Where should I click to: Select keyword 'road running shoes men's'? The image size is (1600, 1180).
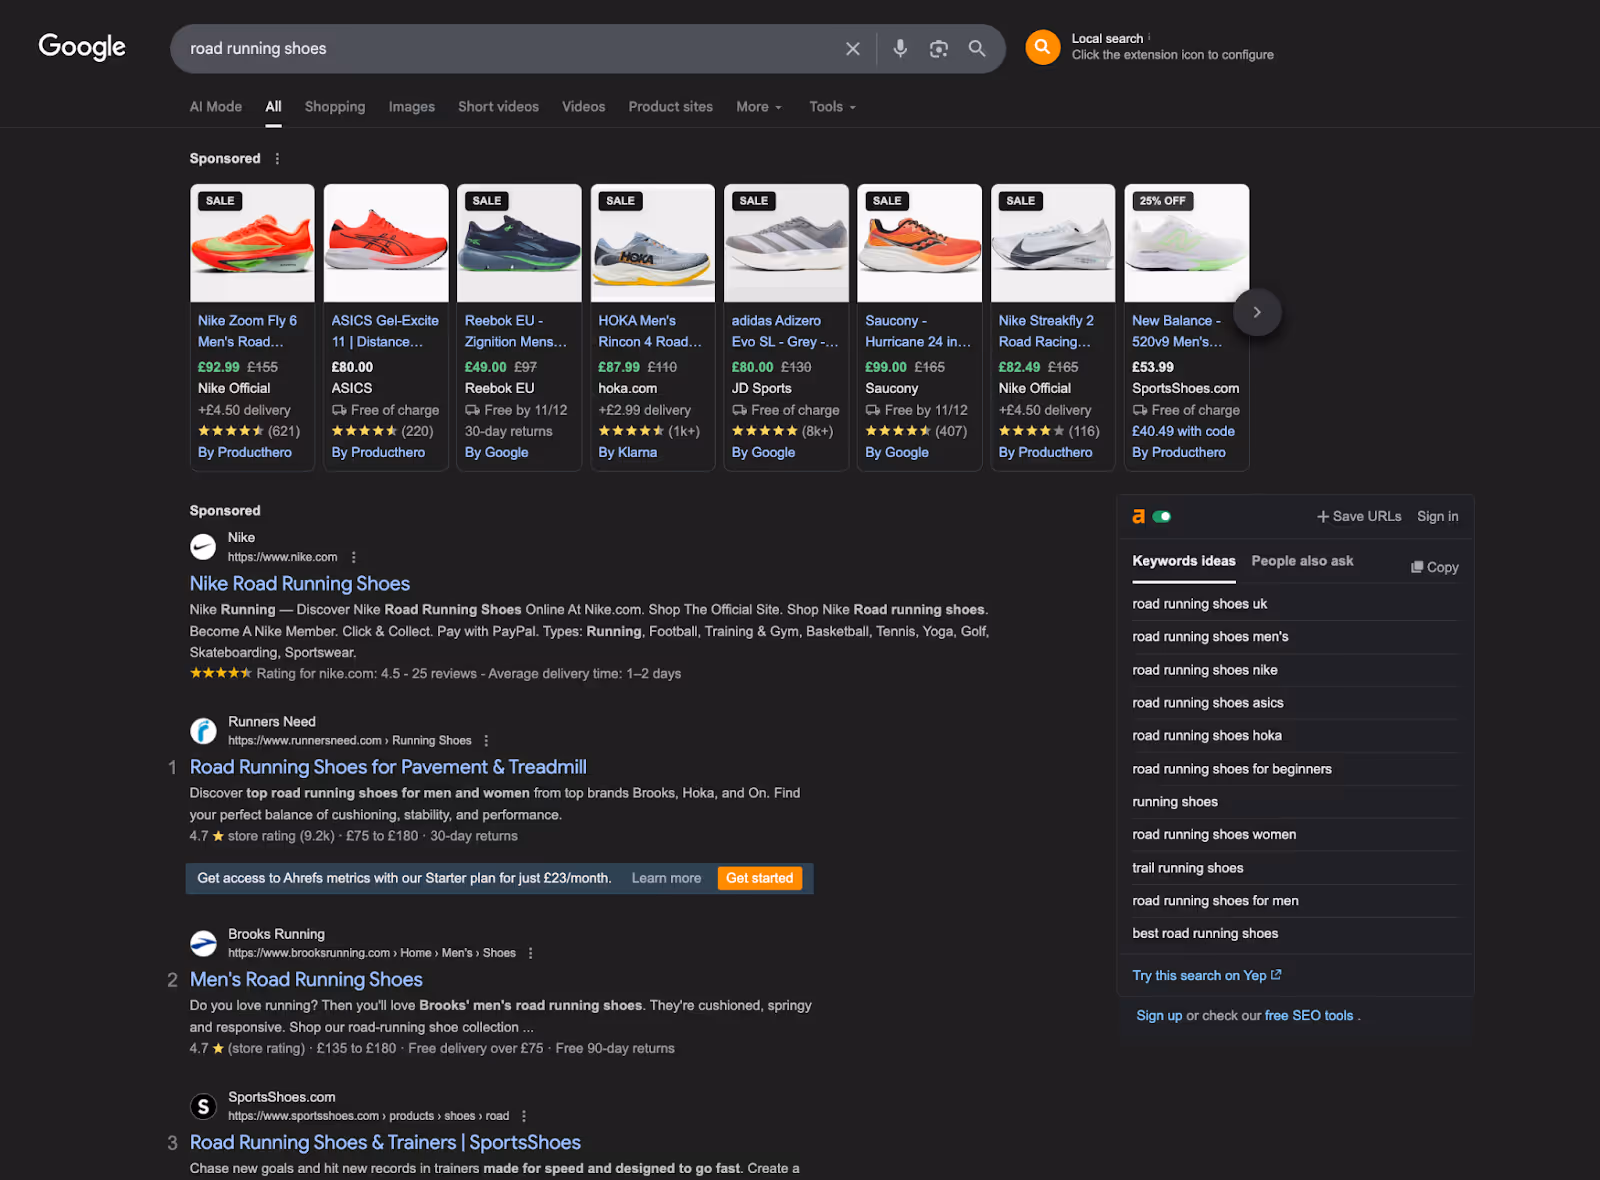pos(1210,637)
